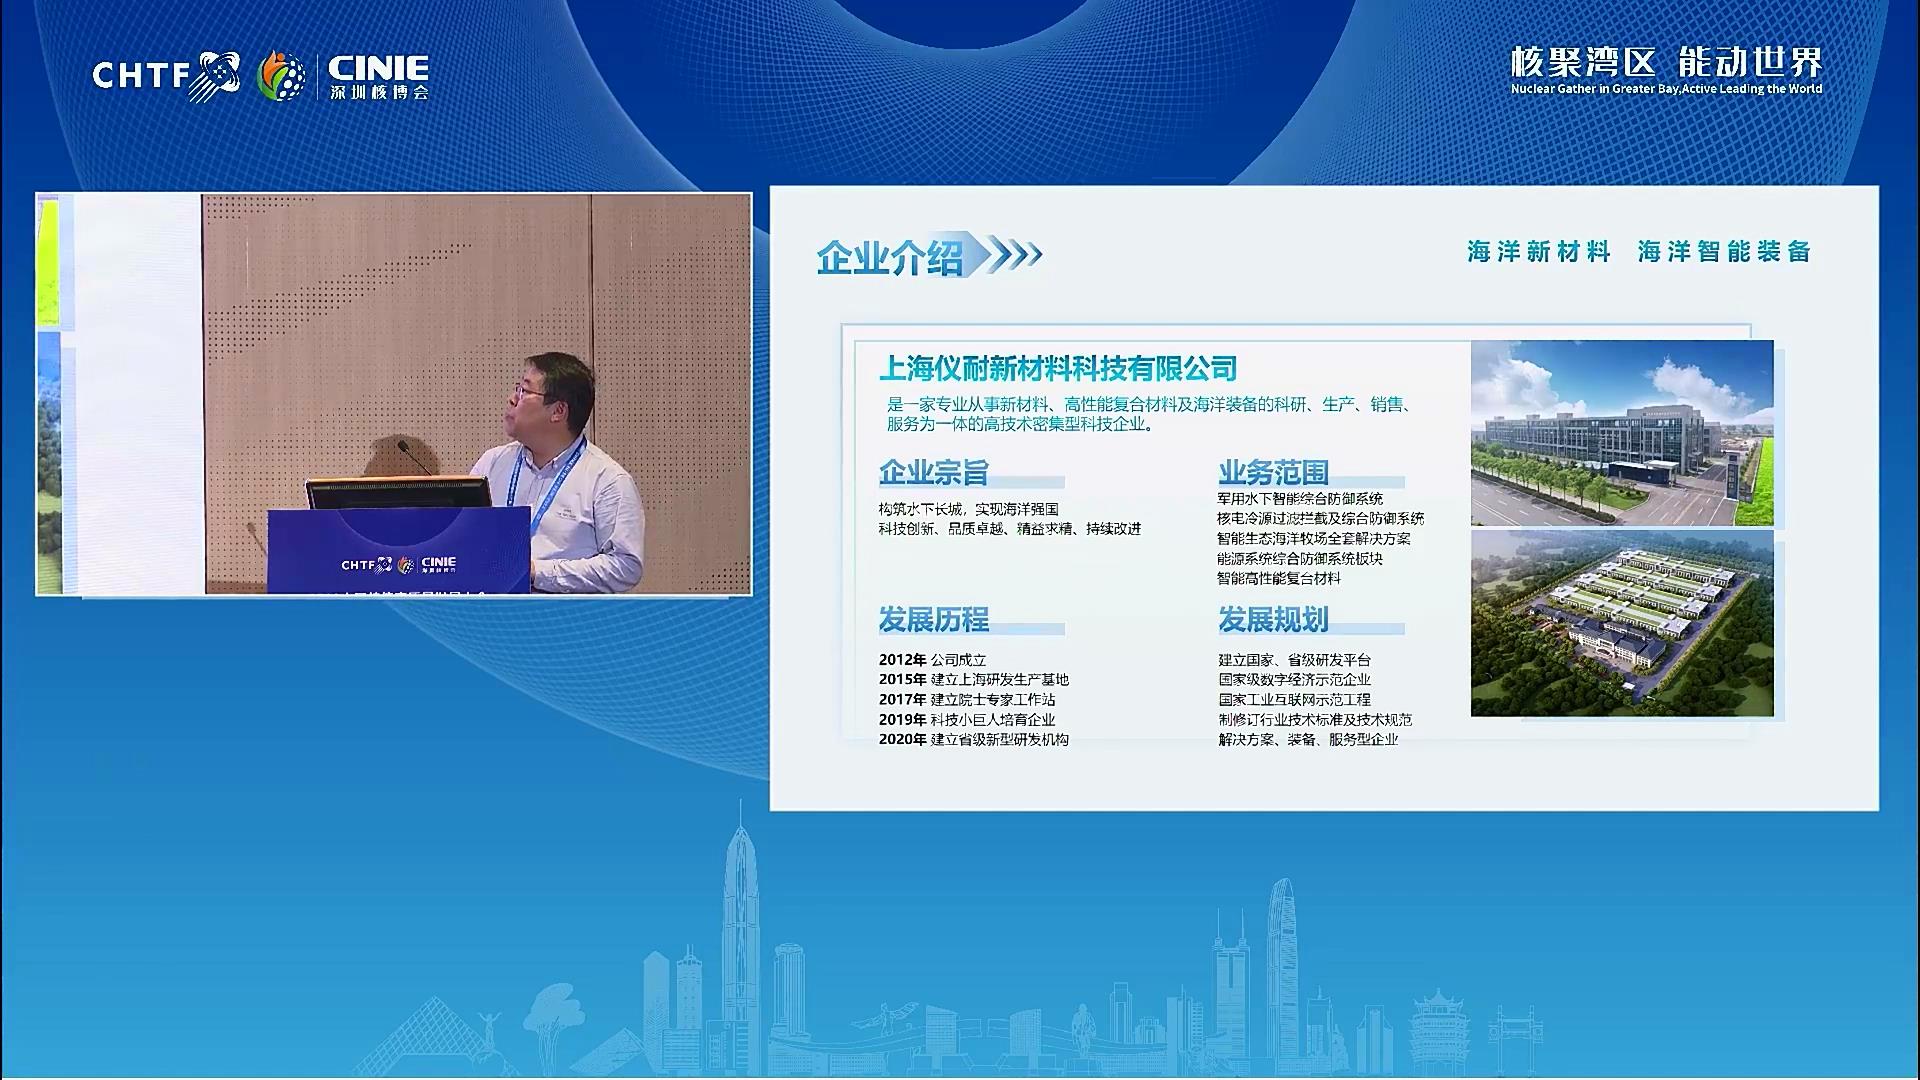Viewport: 1920px width, 1080px height.
Task: Click the CINIE 深圳核博会 logo
Action: pos(379,77)
